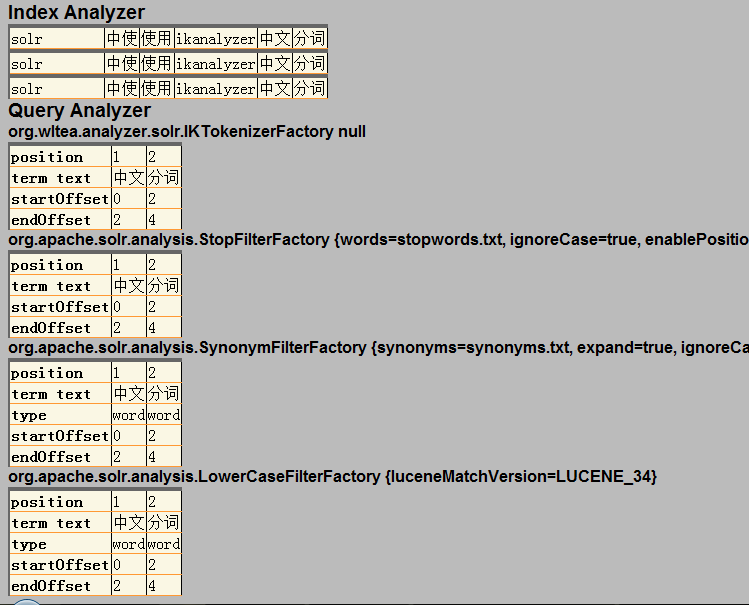Click endOffset value 4 in IKTokenizerFactory table
Image resolution: width=749 pixels, height=605 pixels.
[x=152, y=220]
